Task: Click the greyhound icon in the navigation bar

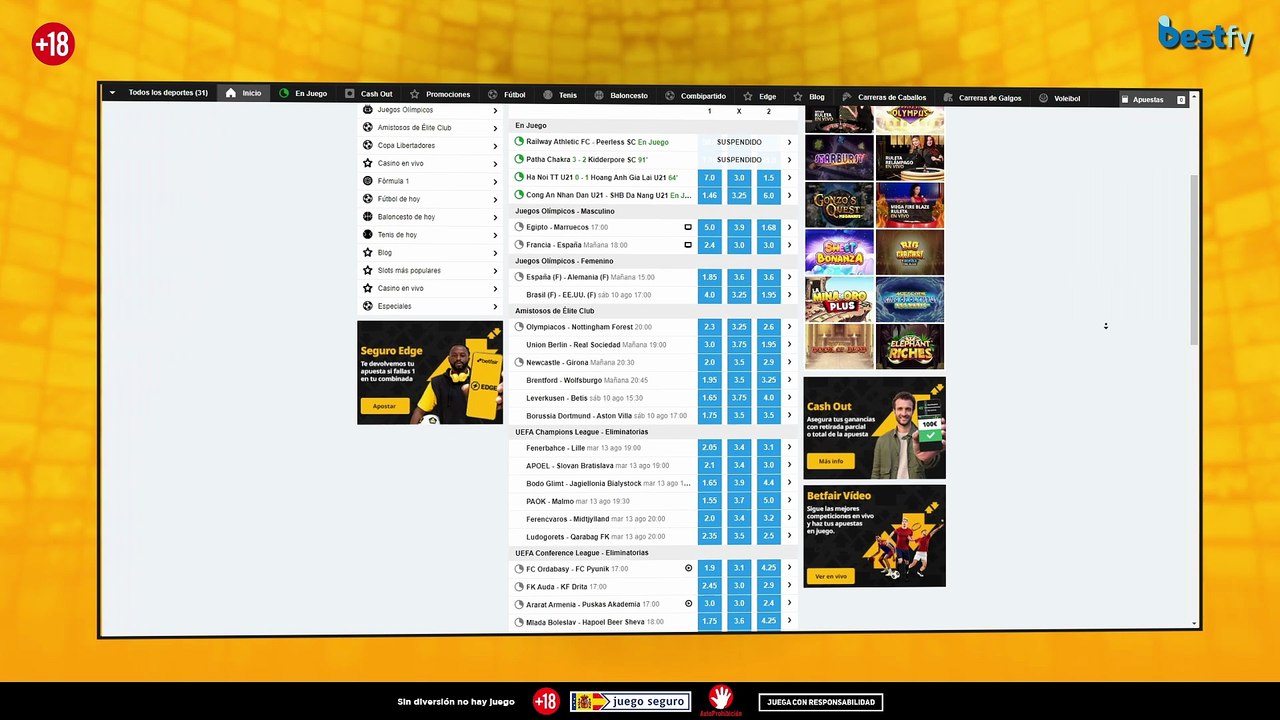Action: [948, 97]
